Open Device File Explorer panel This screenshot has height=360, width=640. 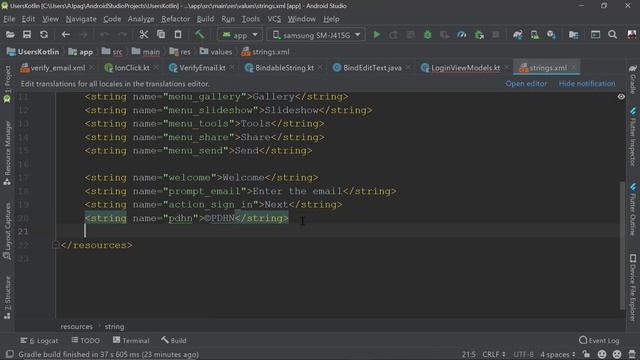tap(633, 287)
